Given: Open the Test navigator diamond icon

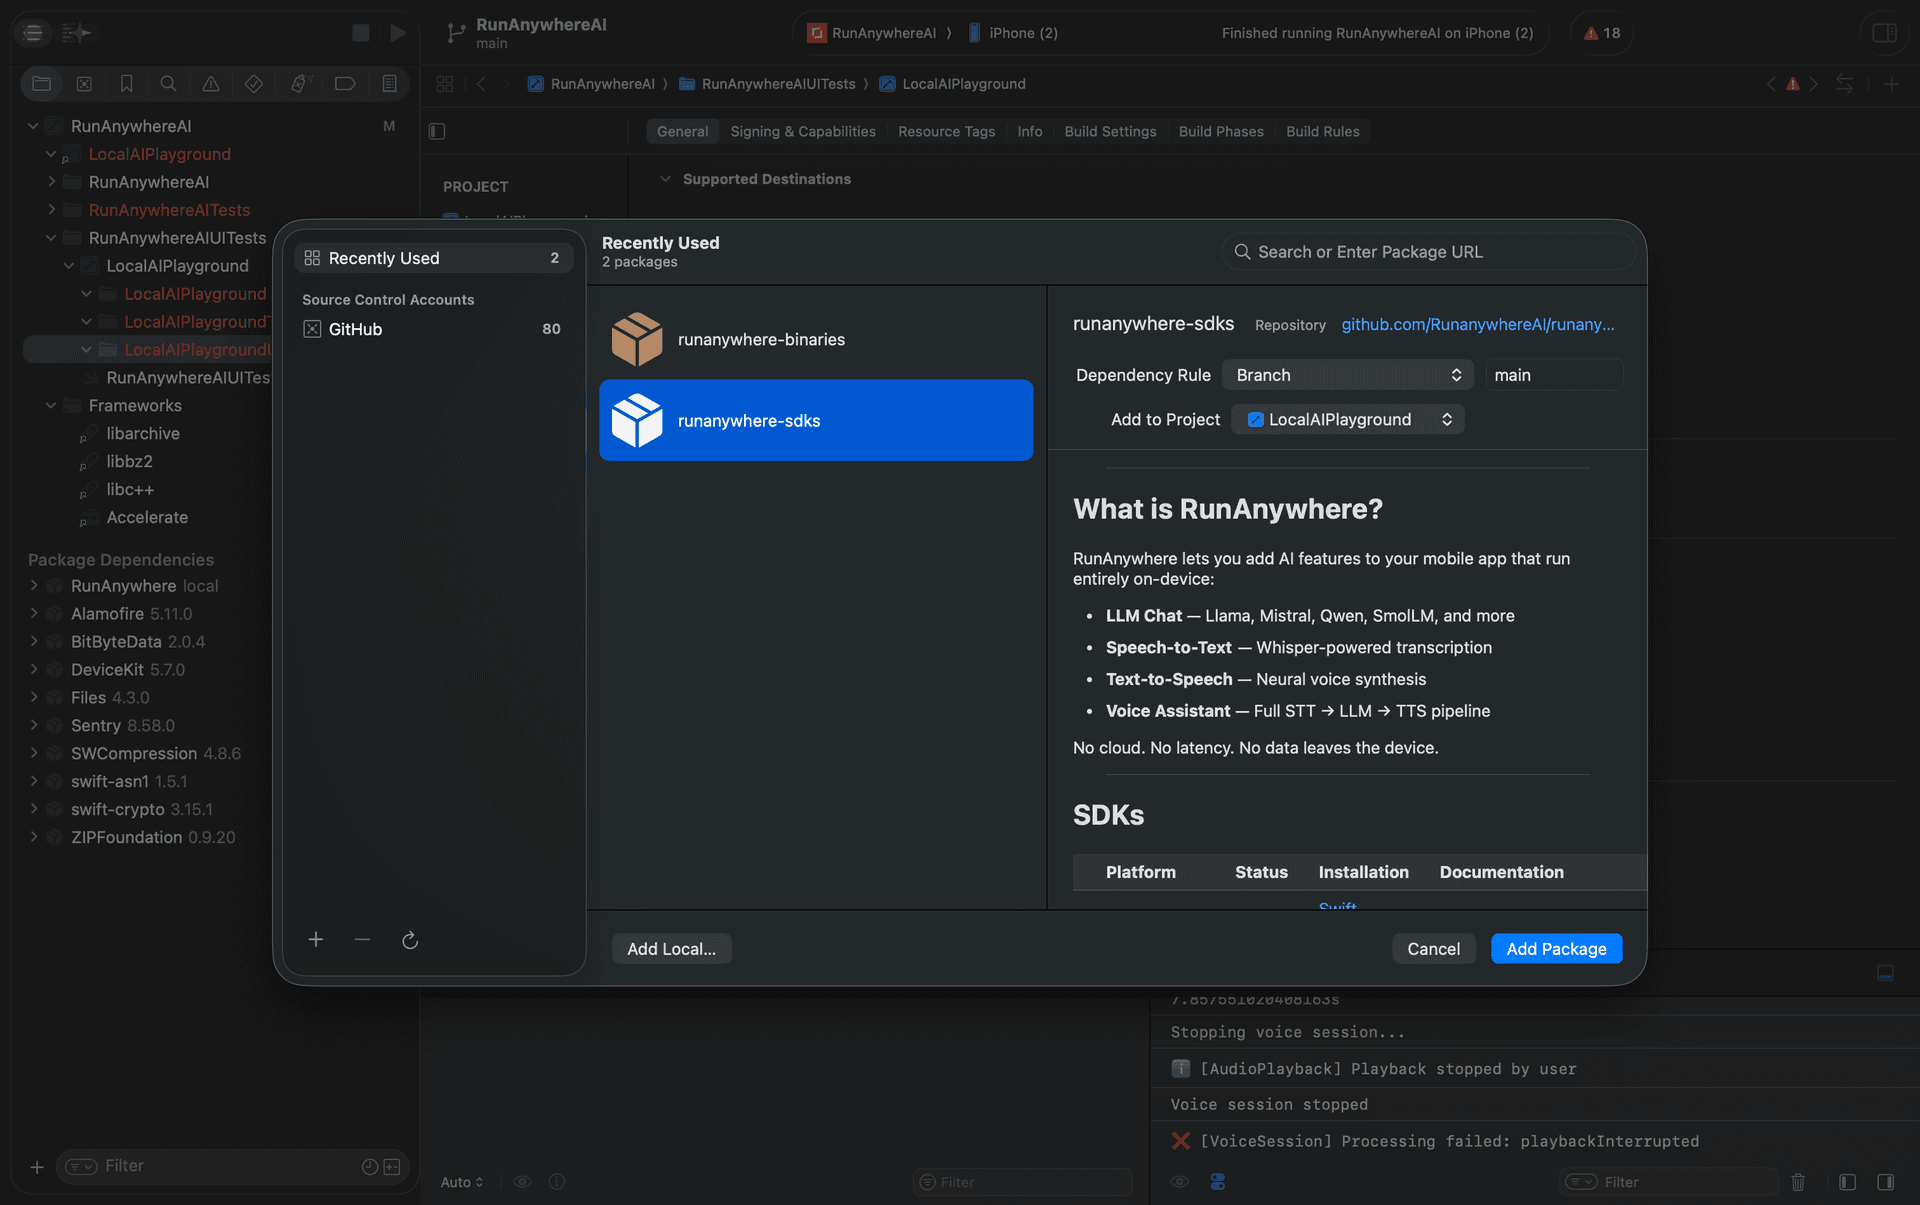Looking at the screenshot, I should coord(254,84).
